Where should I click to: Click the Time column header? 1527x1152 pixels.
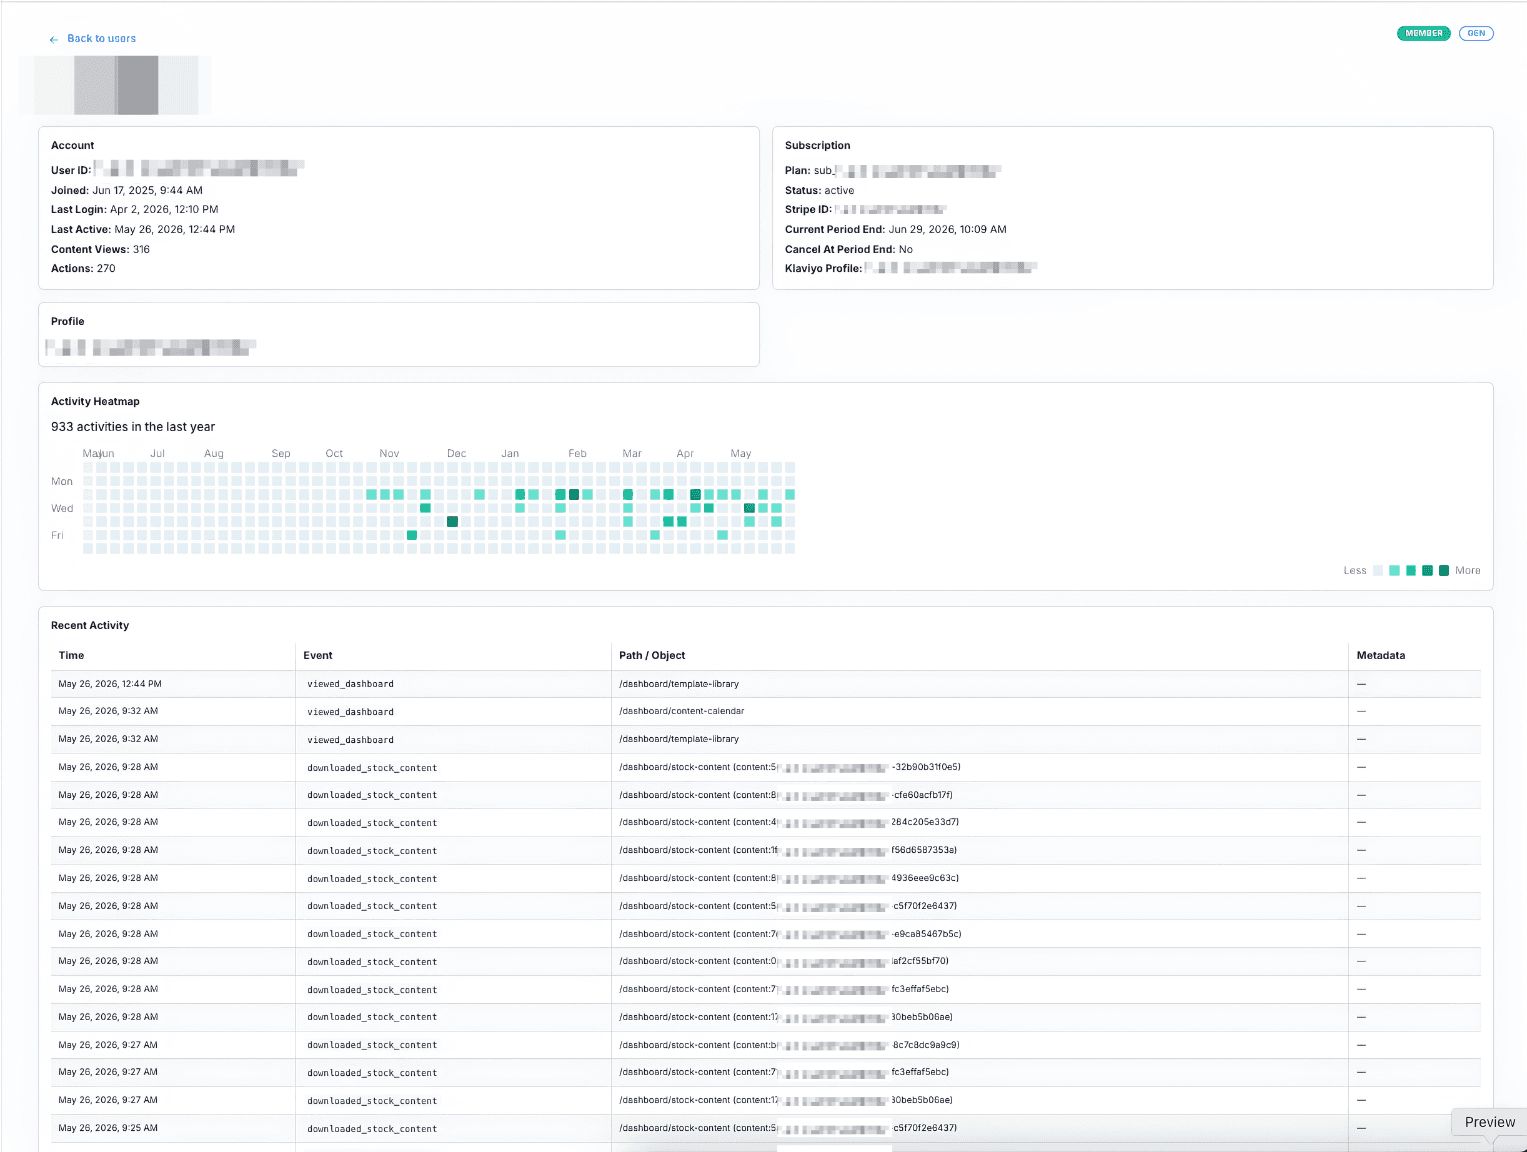(x=71, y=656)
